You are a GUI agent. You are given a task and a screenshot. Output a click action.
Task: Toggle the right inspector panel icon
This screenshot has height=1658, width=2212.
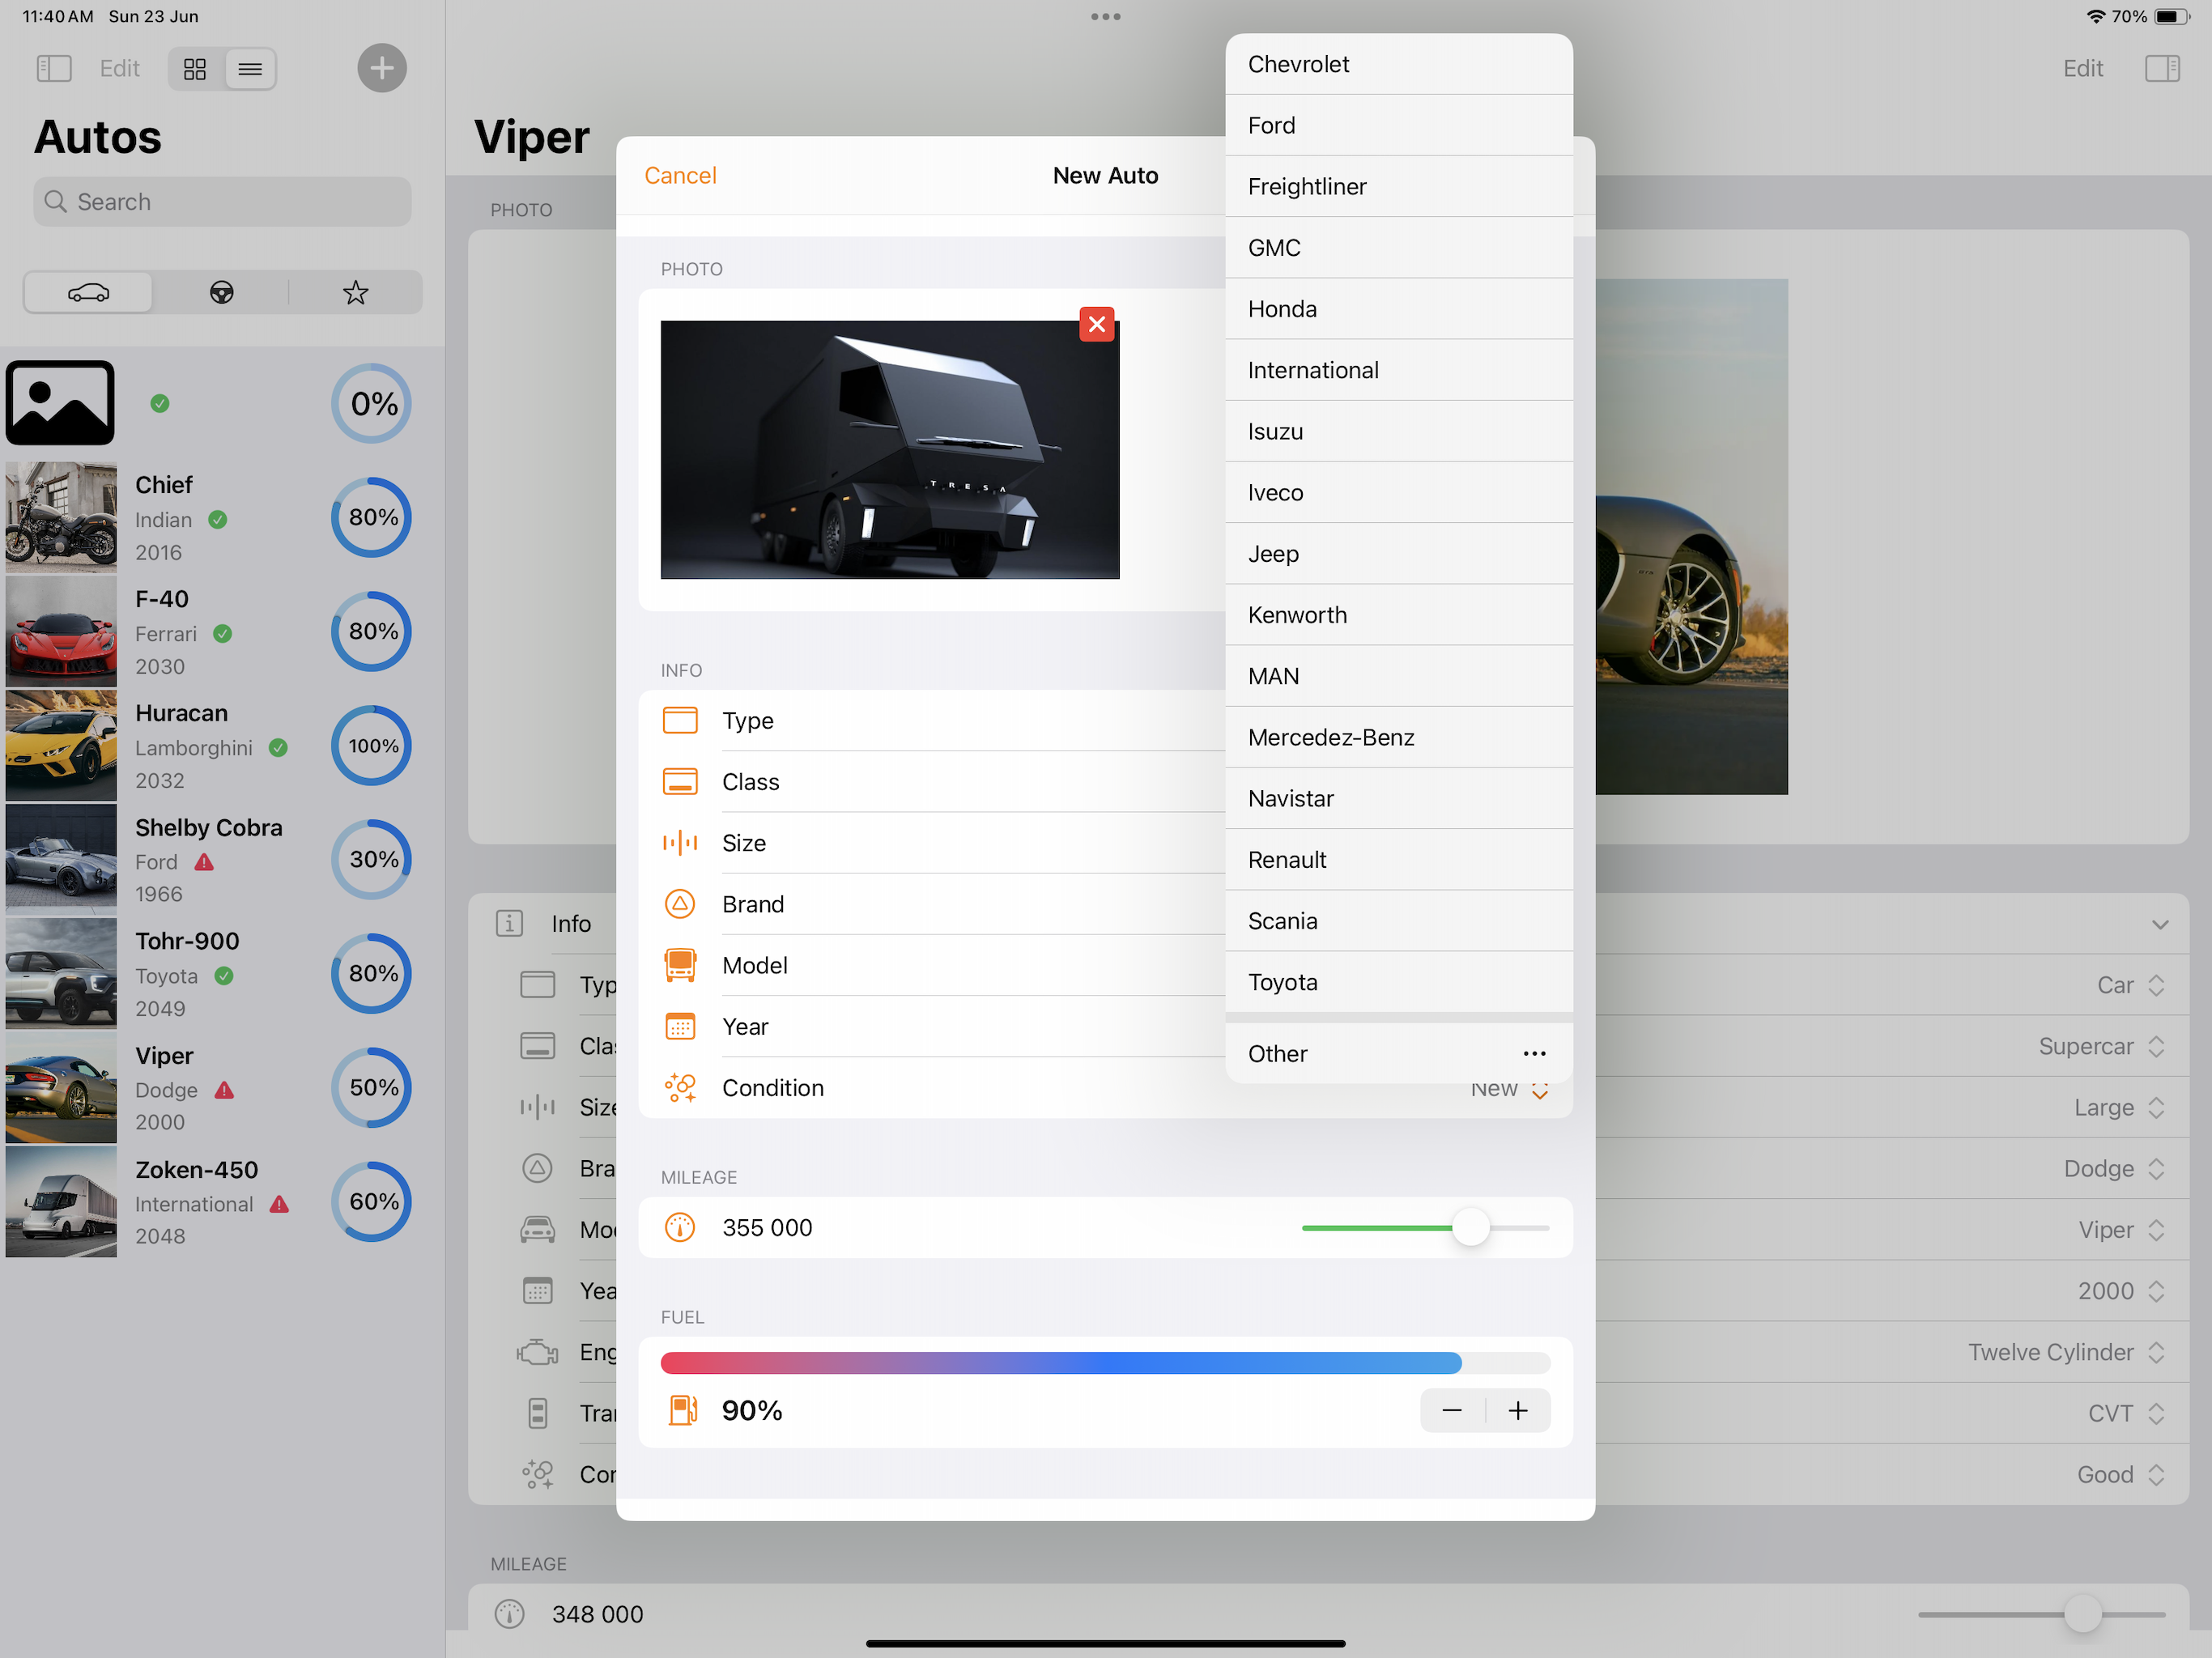click(2162, 68)
